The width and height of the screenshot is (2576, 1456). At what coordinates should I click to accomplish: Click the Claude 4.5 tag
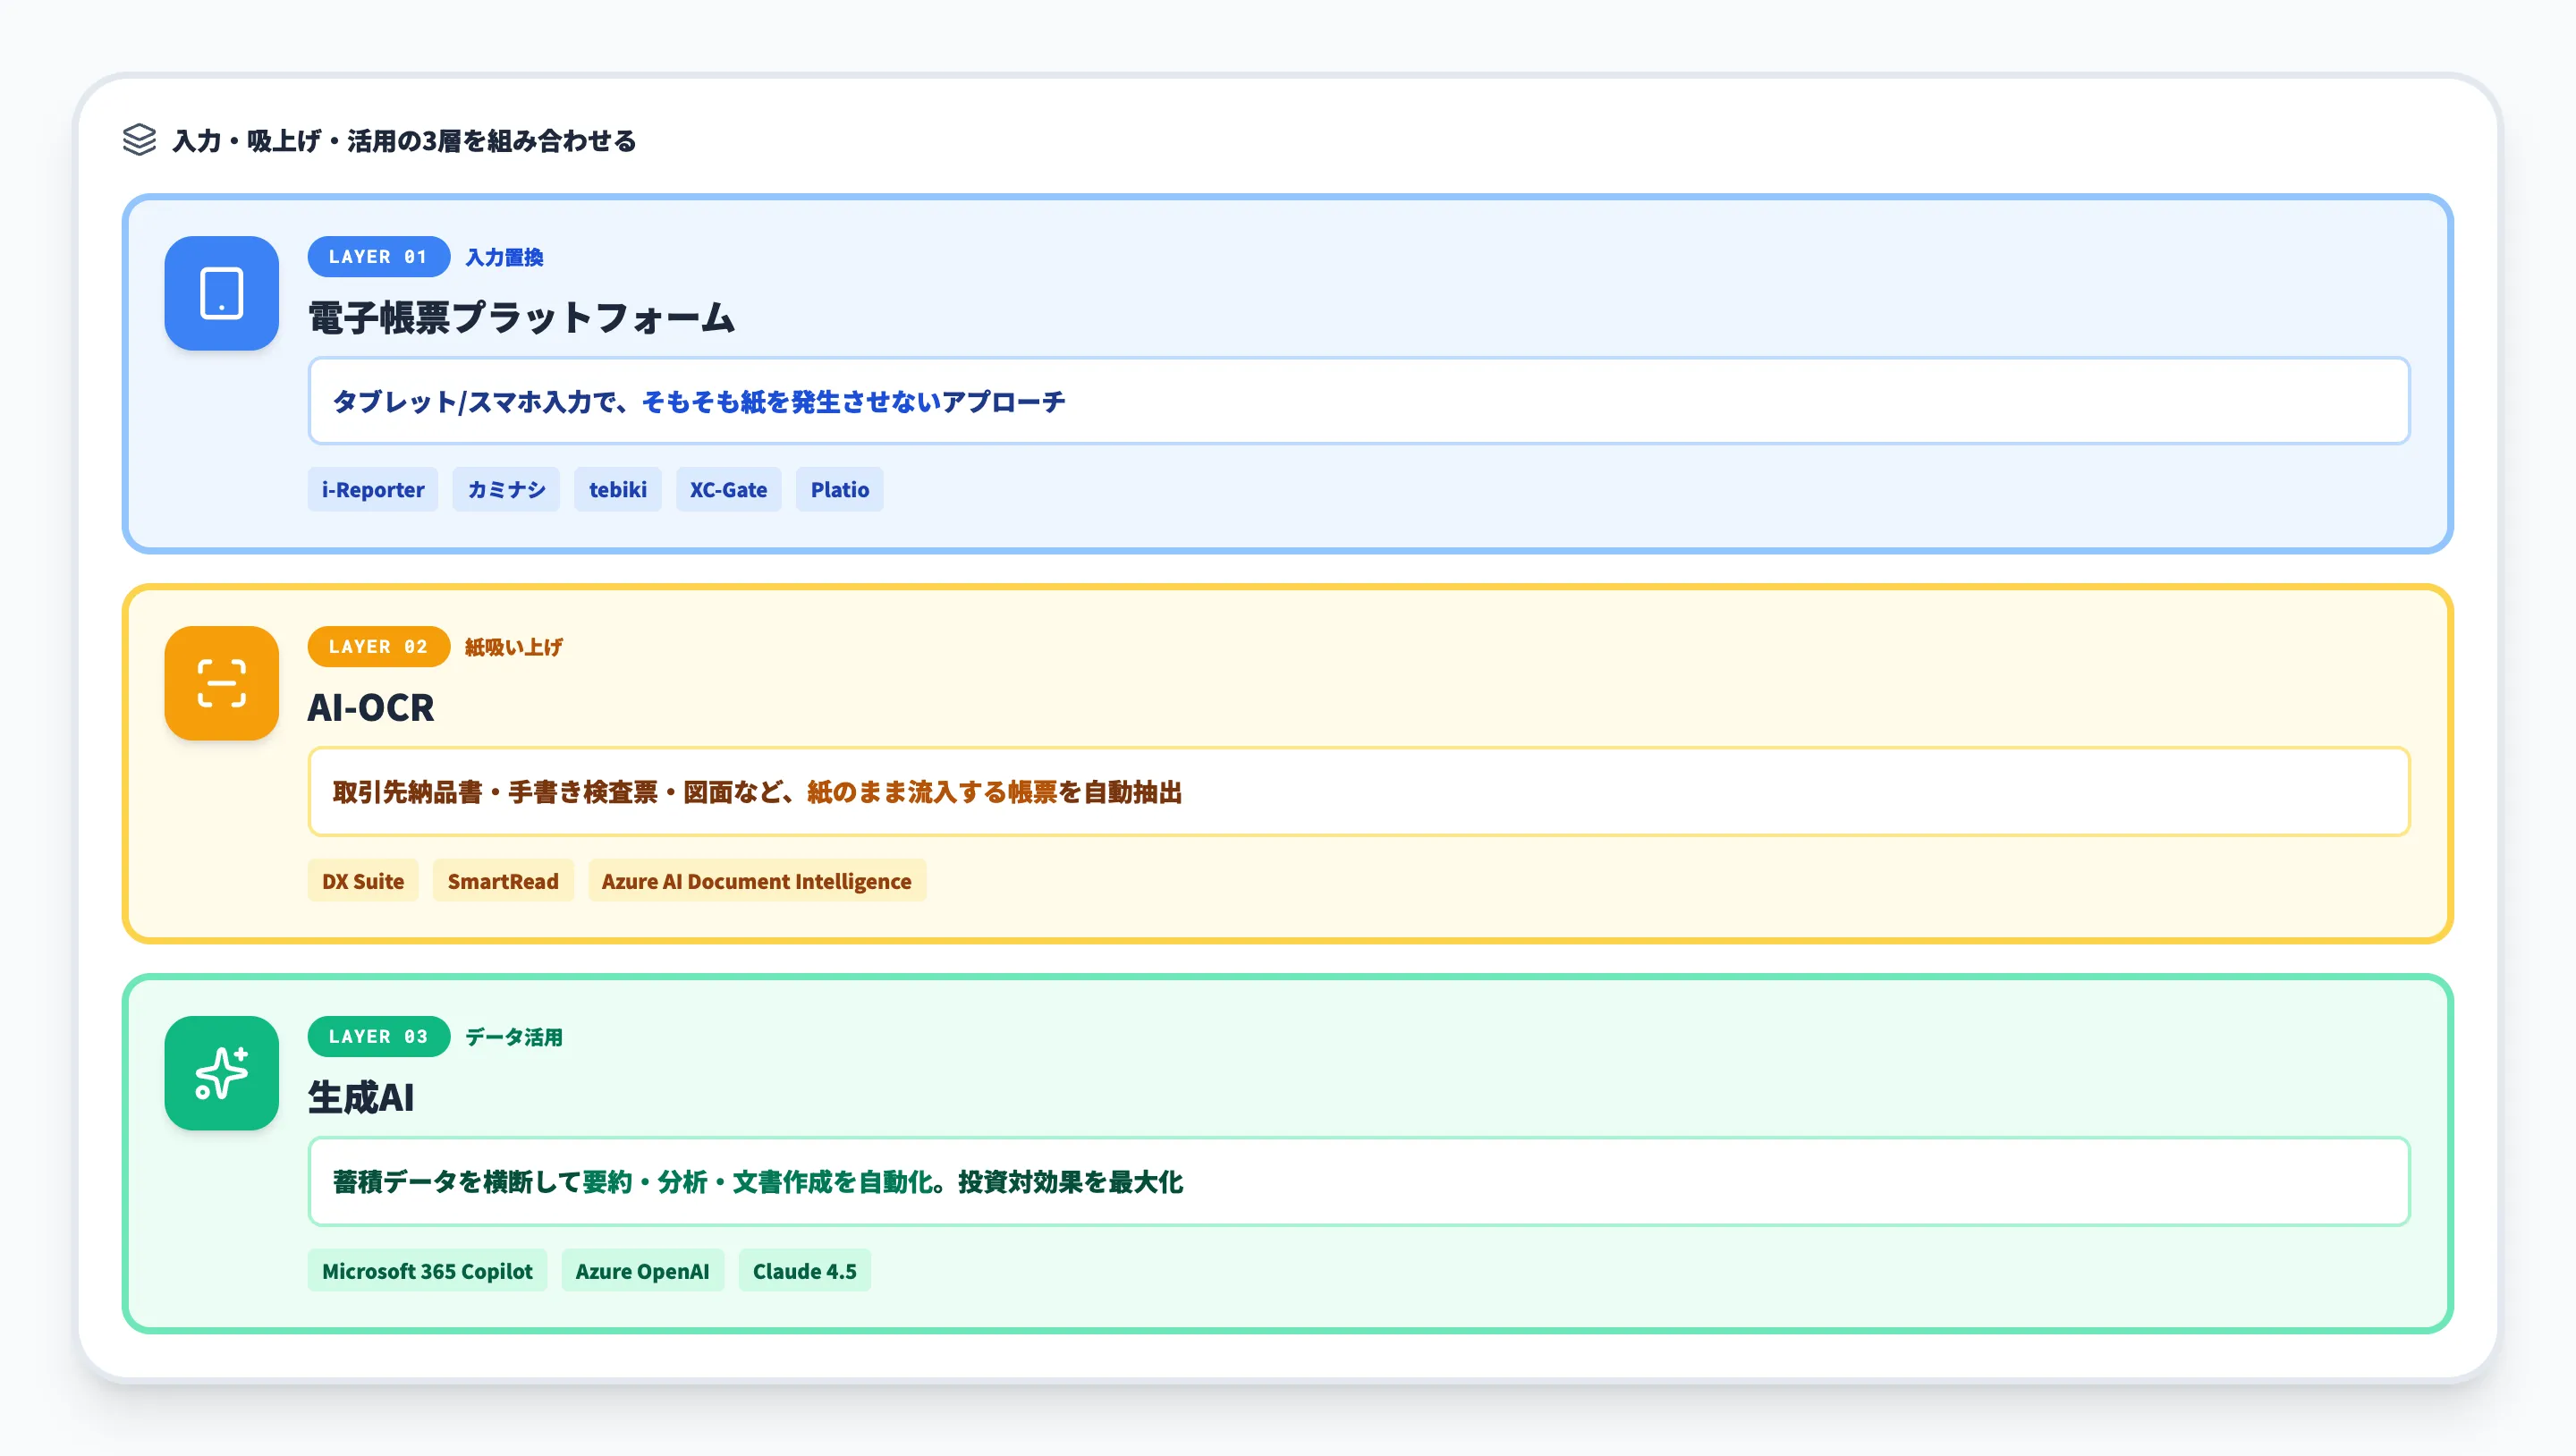click(x=804, y=1271)
